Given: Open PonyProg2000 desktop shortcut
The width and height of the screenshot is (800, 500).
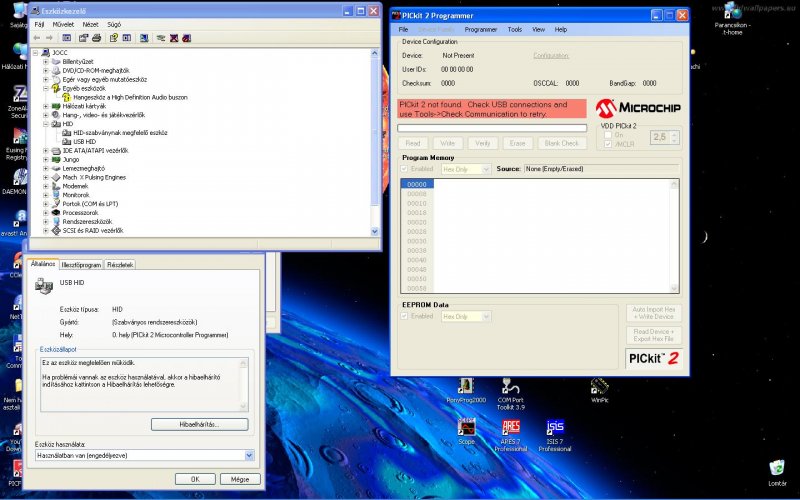Looking at the screenshot, I should (x=466, y=391).
